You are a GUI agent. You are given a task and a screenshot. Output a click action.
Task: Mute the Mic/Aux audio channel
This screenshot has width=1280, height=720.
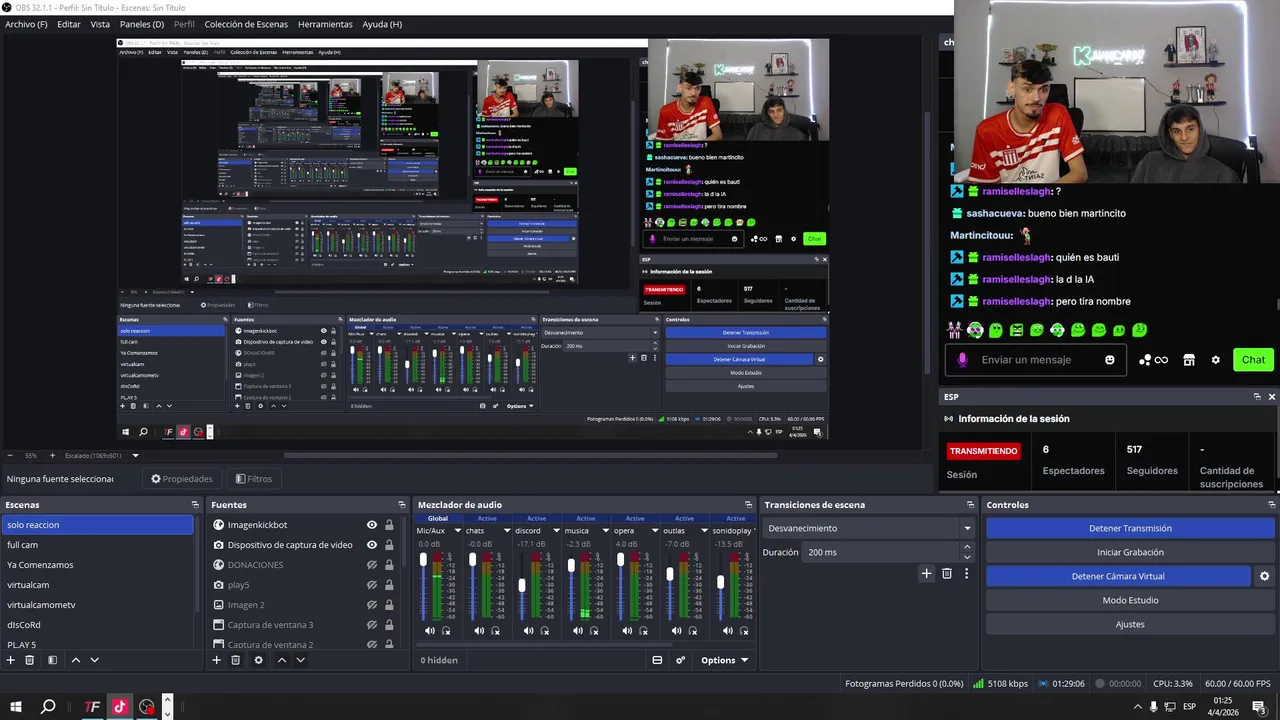tap(430, 631)
